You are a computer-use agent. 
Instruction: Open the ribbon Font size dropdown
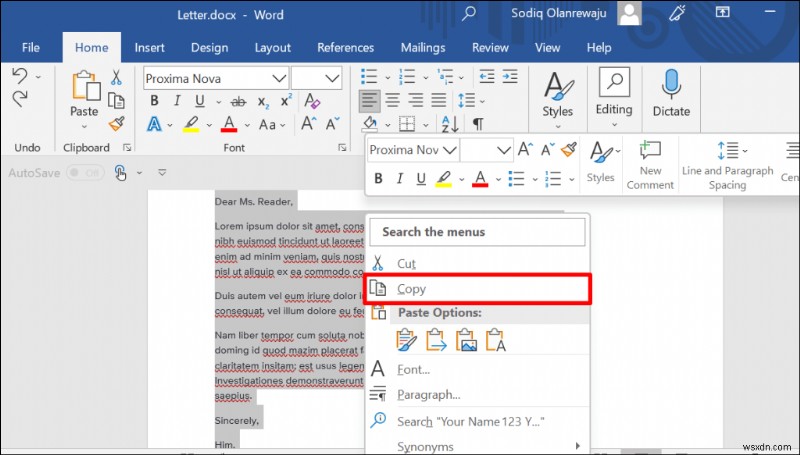(x=332, y=79)
